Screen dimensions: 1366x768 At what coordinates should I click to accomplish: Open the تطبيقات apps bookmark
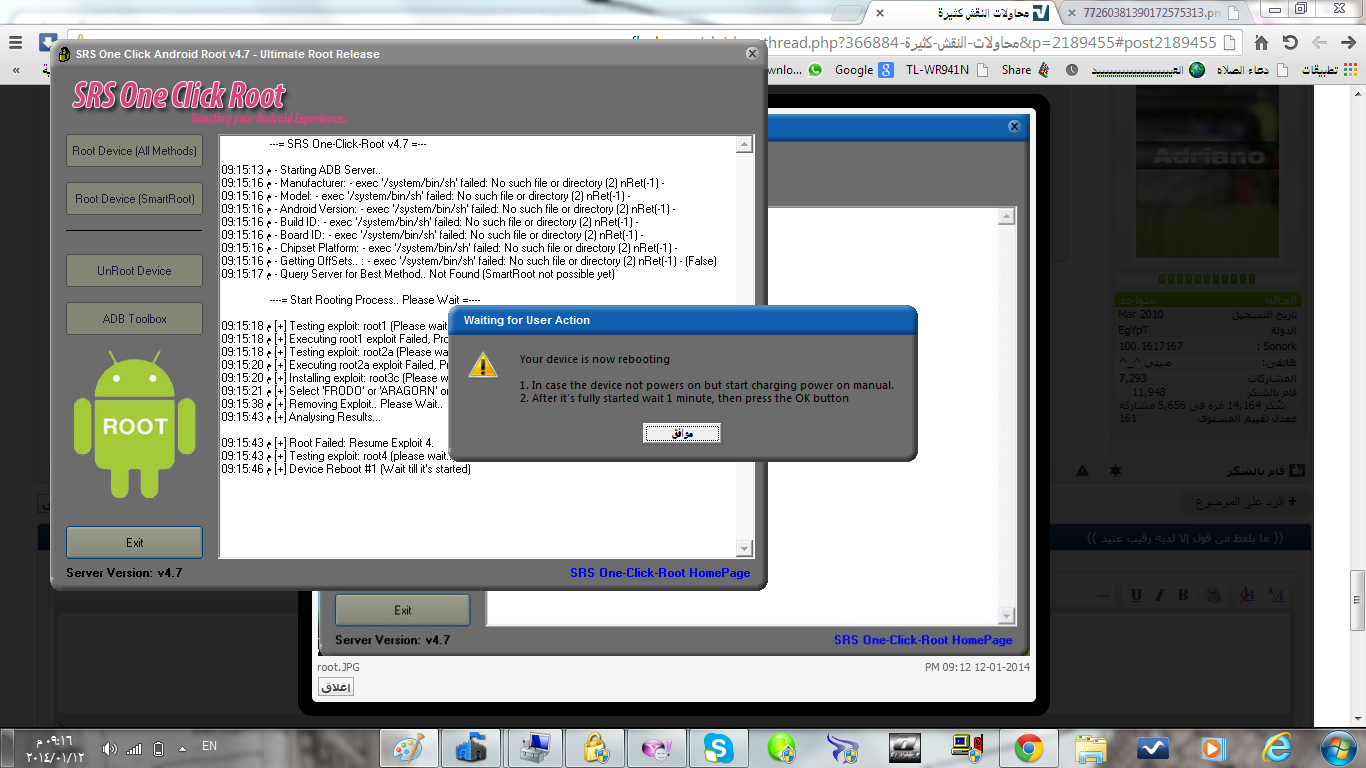click(1330, 70)
